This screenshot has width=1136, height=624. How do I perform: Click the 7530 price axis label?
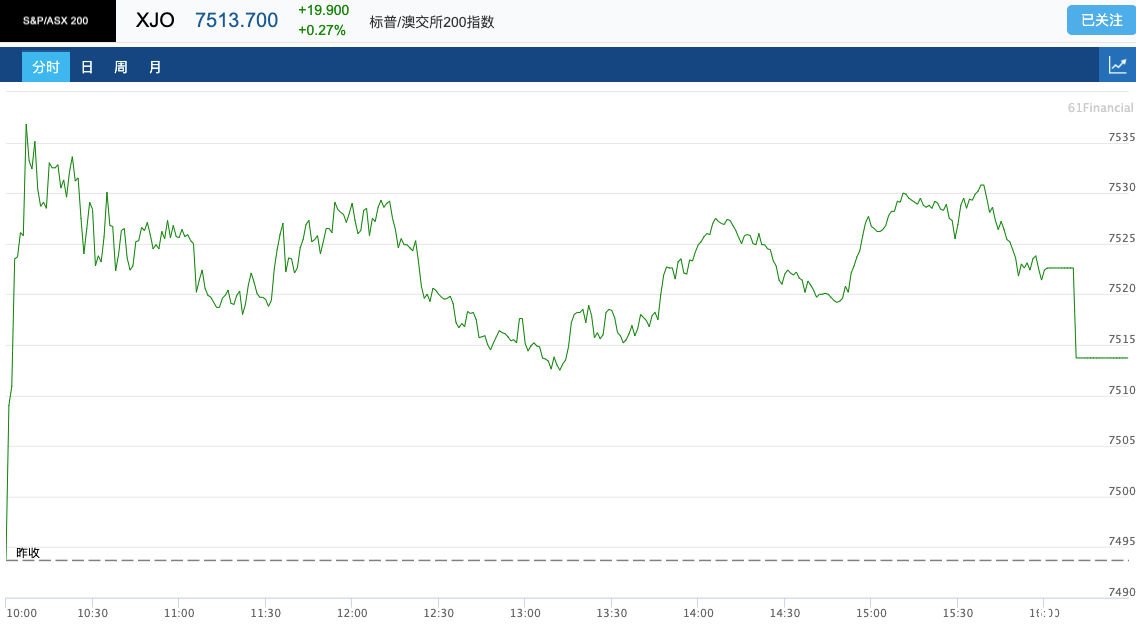point(1122,187)
